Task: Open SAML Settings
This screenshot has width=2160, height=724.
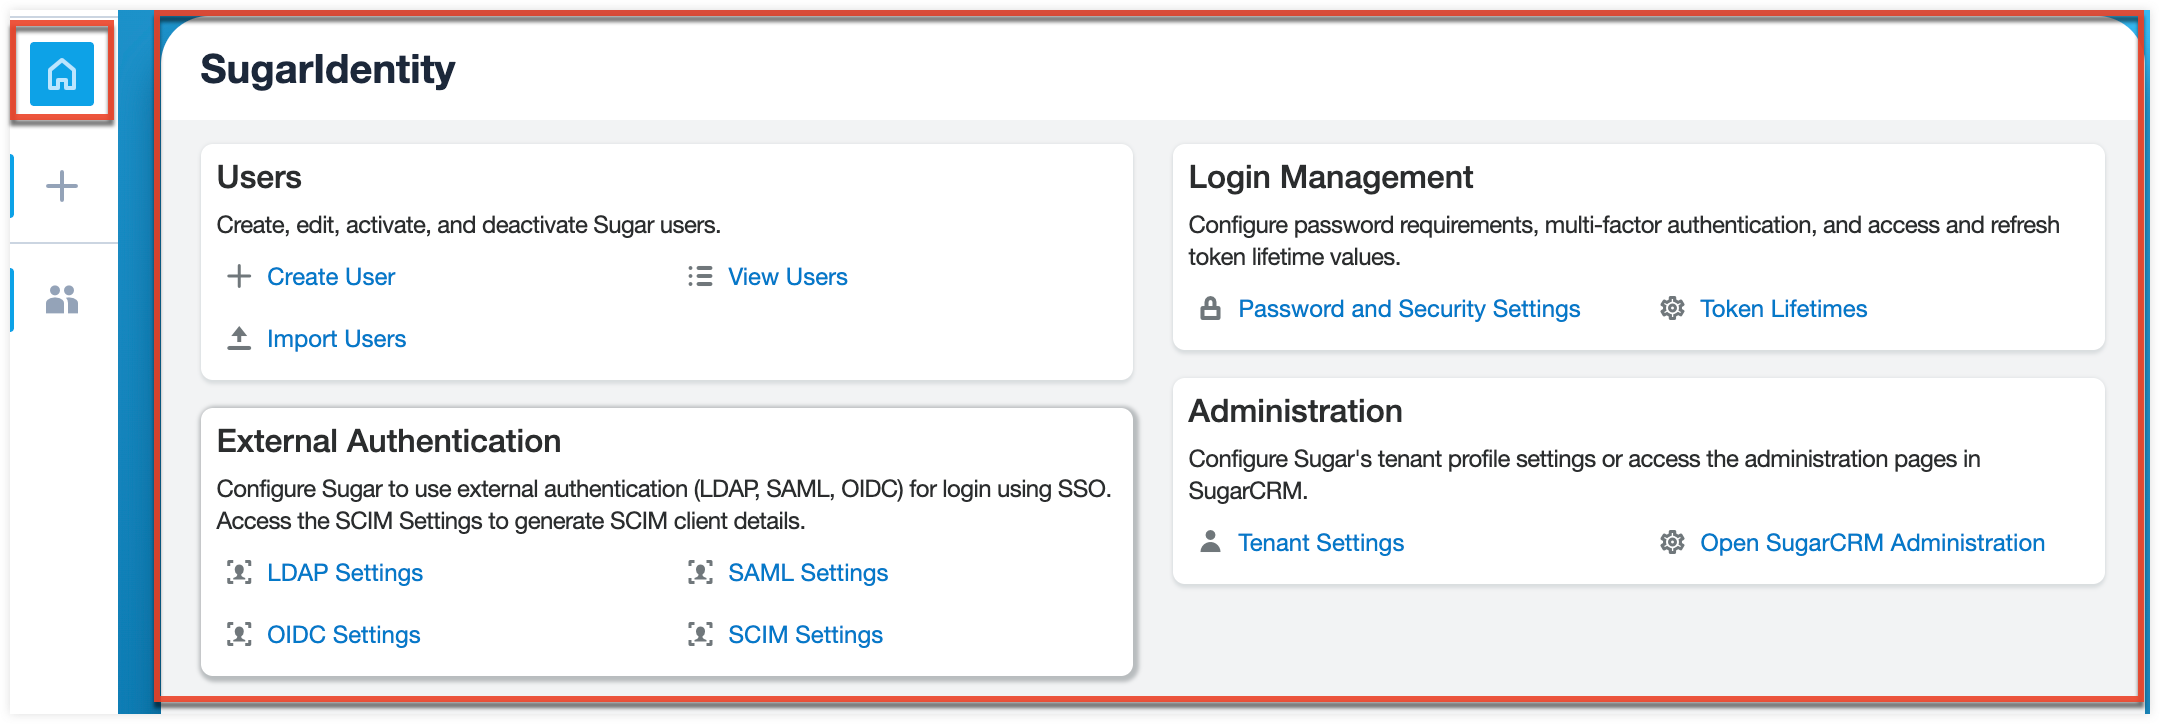Action: pos(808,573)
